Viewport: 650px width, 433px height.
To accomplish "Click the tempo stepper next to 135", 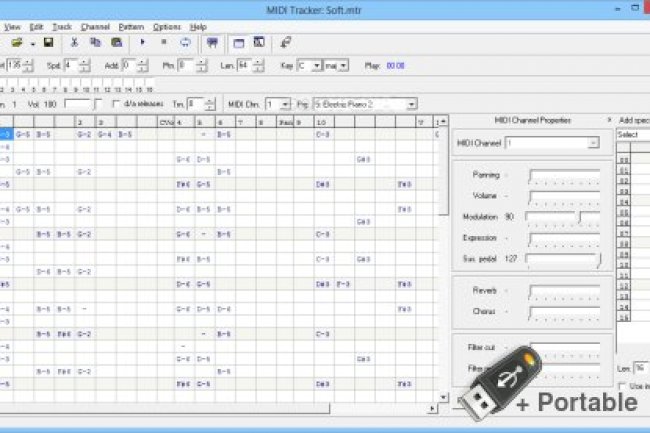I will 28,65.
